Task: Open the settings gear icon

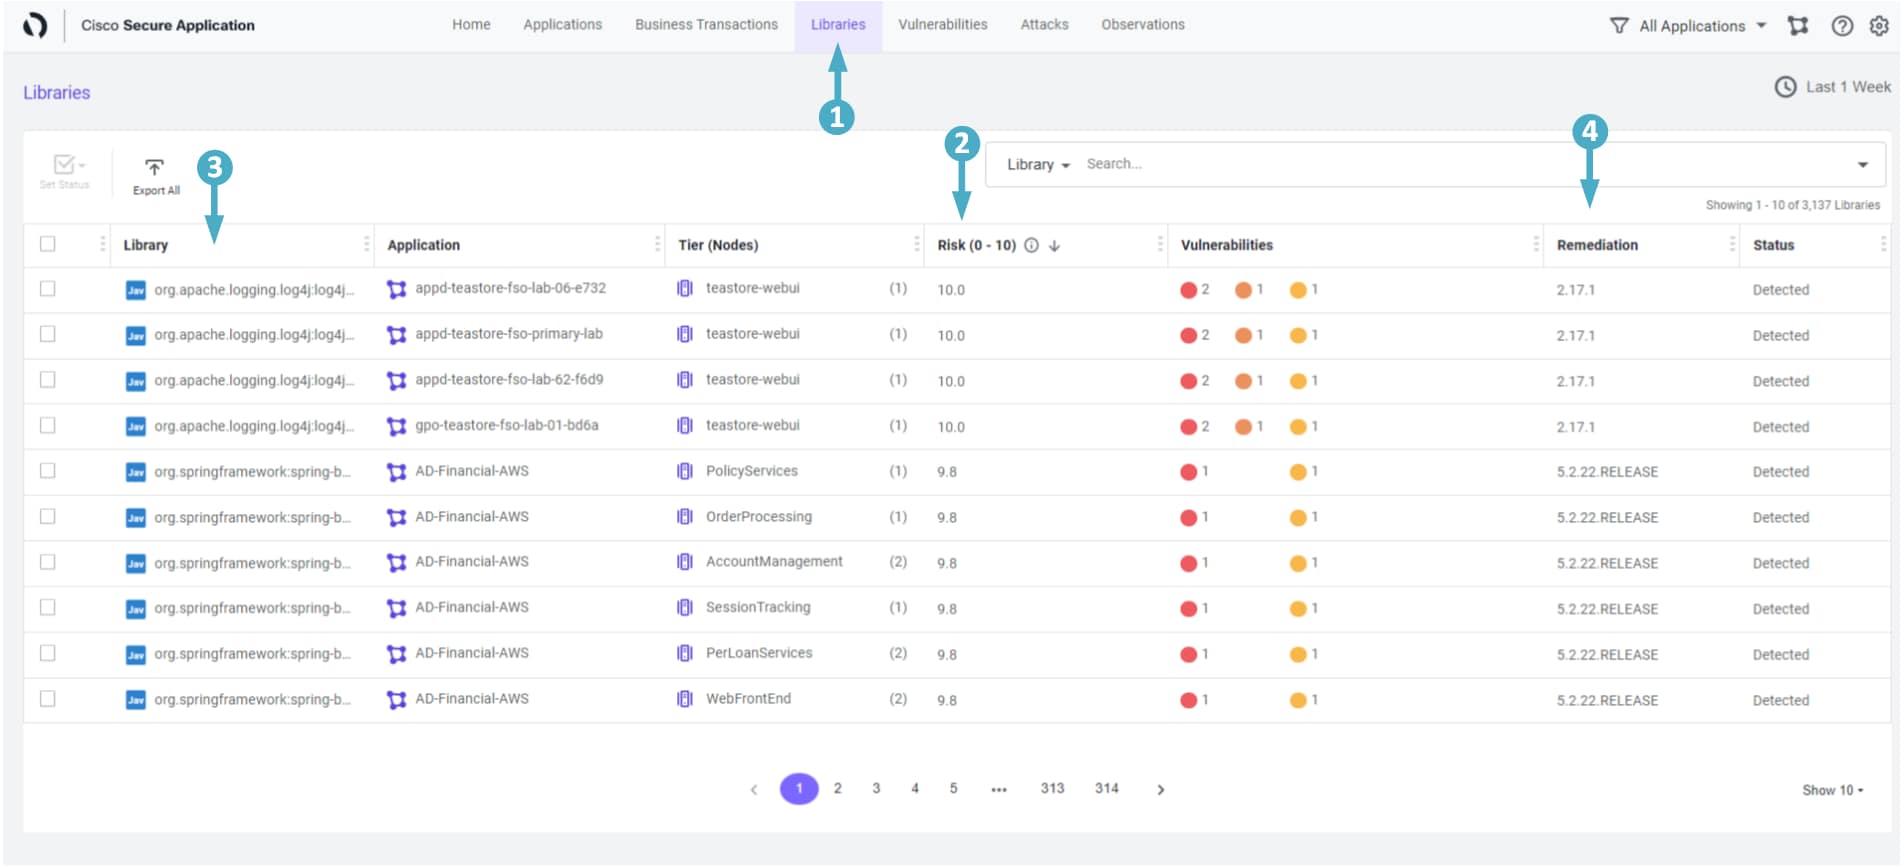Action: pos(1879,26)
